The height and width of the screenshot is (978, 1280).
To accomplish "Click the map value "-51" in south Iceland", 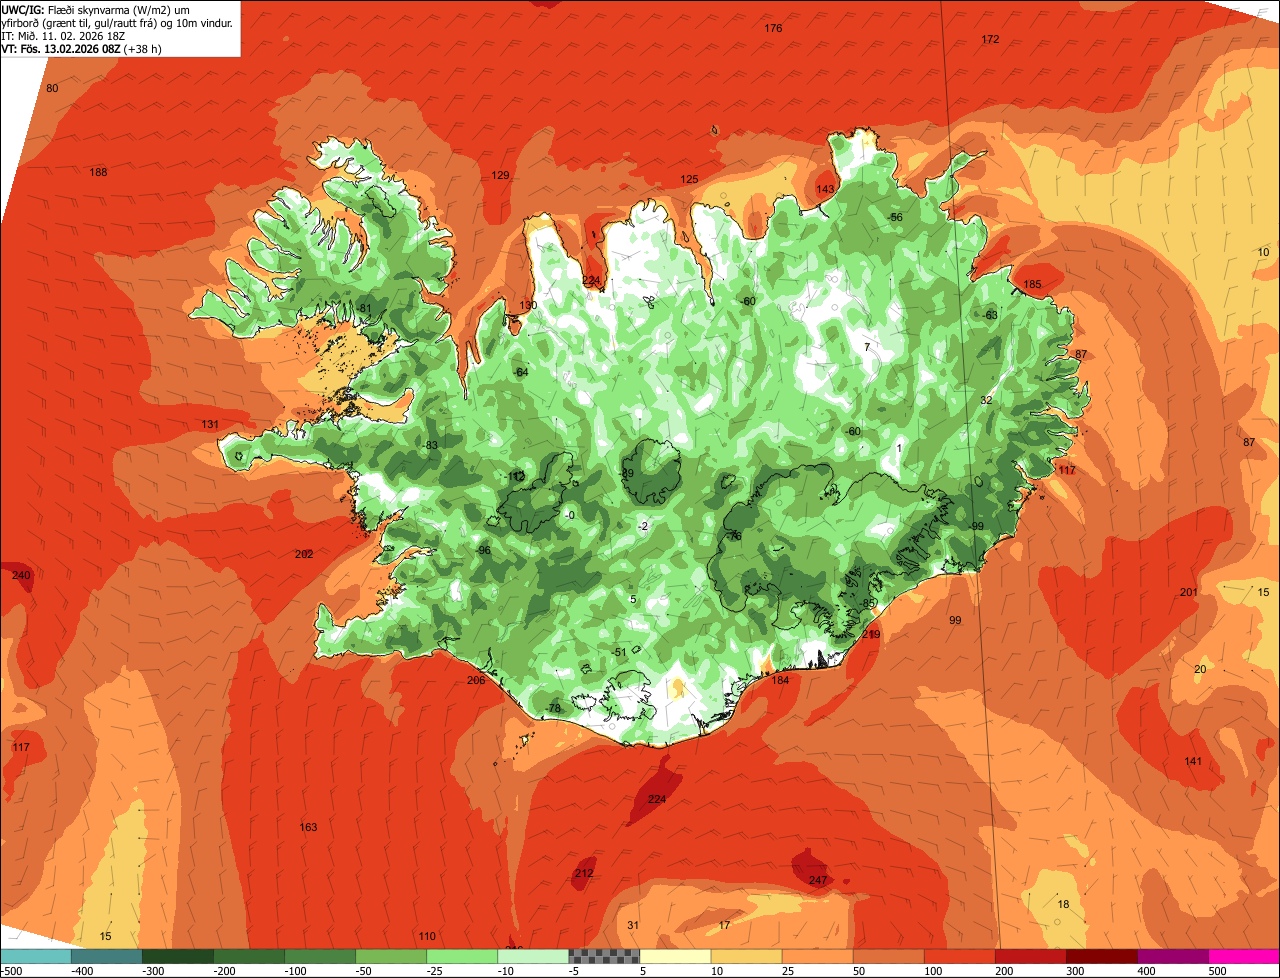I will (619, 653).
